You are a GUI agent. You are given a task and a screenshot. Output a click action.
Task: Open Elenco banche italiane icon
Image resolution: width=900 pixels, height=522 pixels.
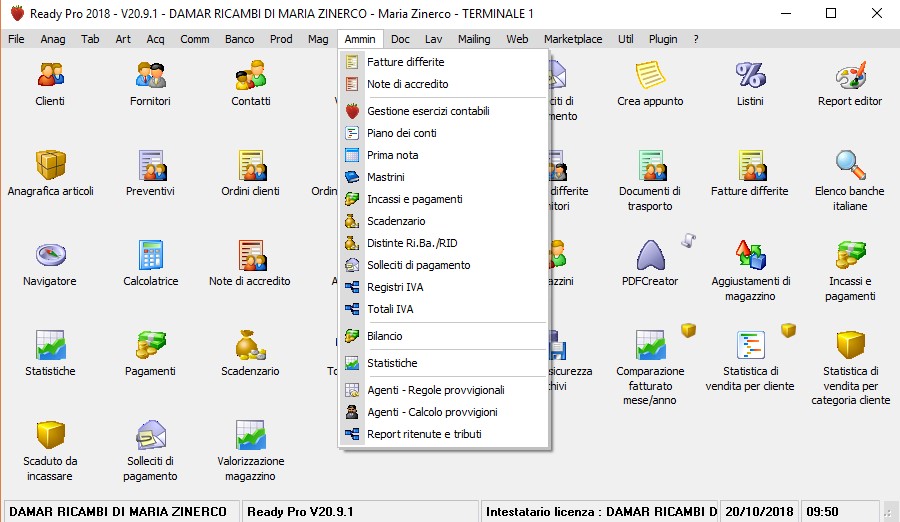click(x=850, y=165)
